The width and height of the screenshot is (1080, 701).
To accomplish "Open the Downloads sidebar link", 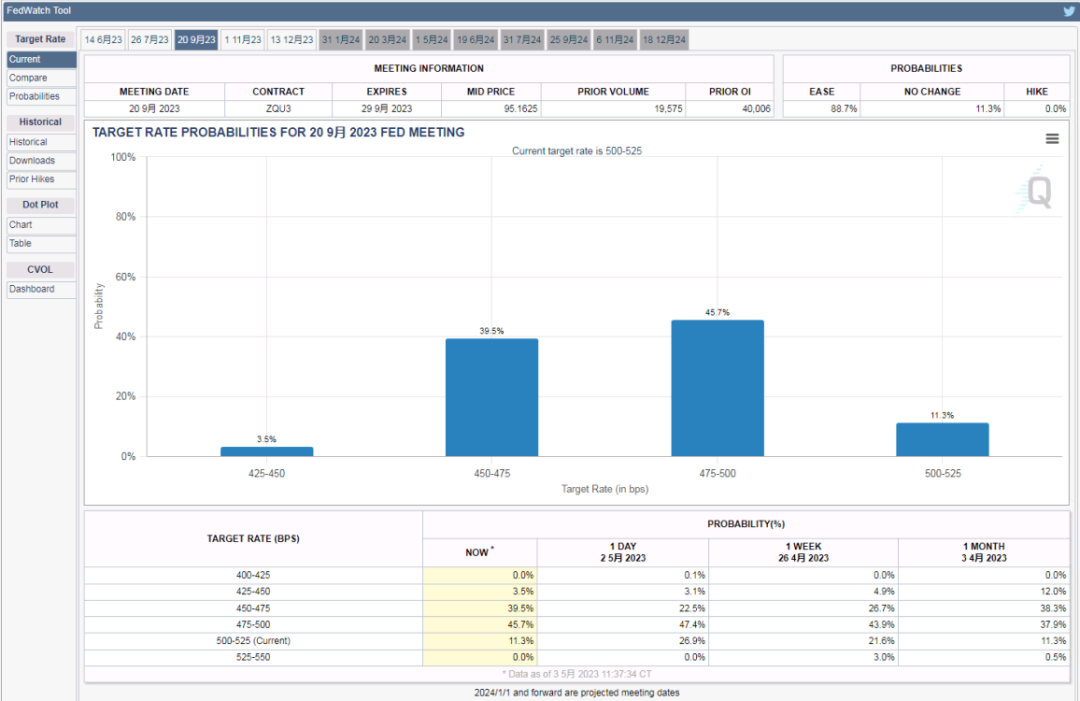I will [41, 160].
